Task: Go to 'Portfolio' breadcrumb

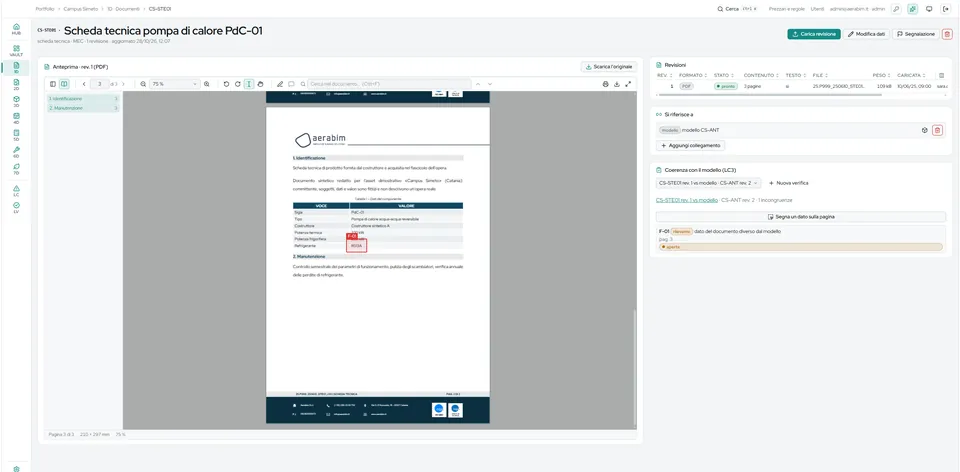Action: (45, 9)
